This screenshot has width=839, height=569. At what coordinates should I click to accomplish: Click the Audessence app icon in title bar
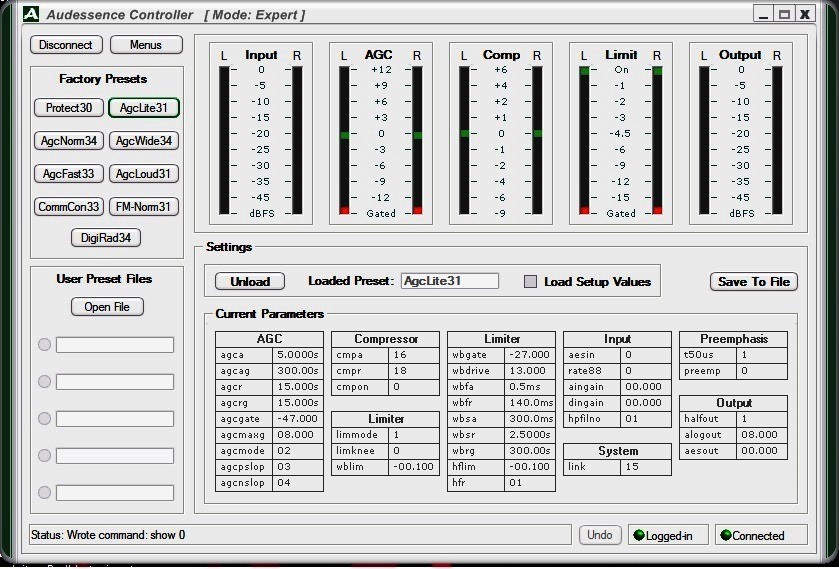click(31, 14)
